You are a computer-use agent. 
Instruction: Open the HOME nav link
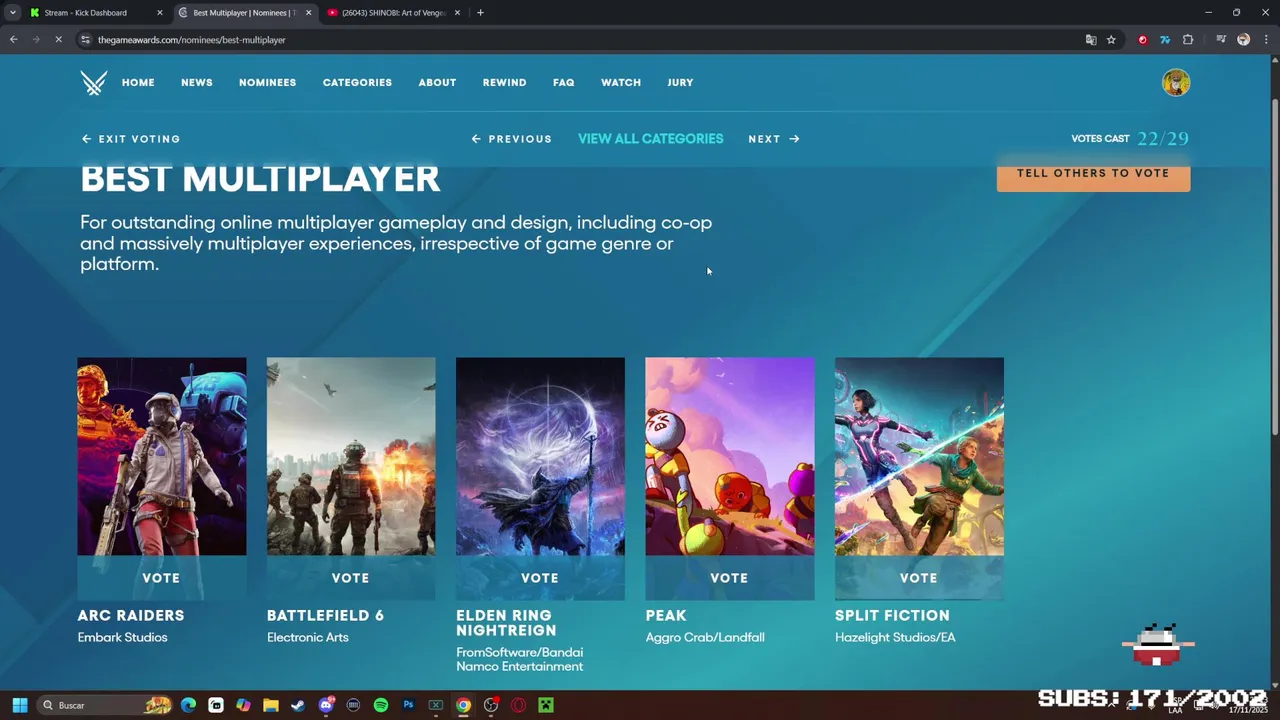pos(138,83)
